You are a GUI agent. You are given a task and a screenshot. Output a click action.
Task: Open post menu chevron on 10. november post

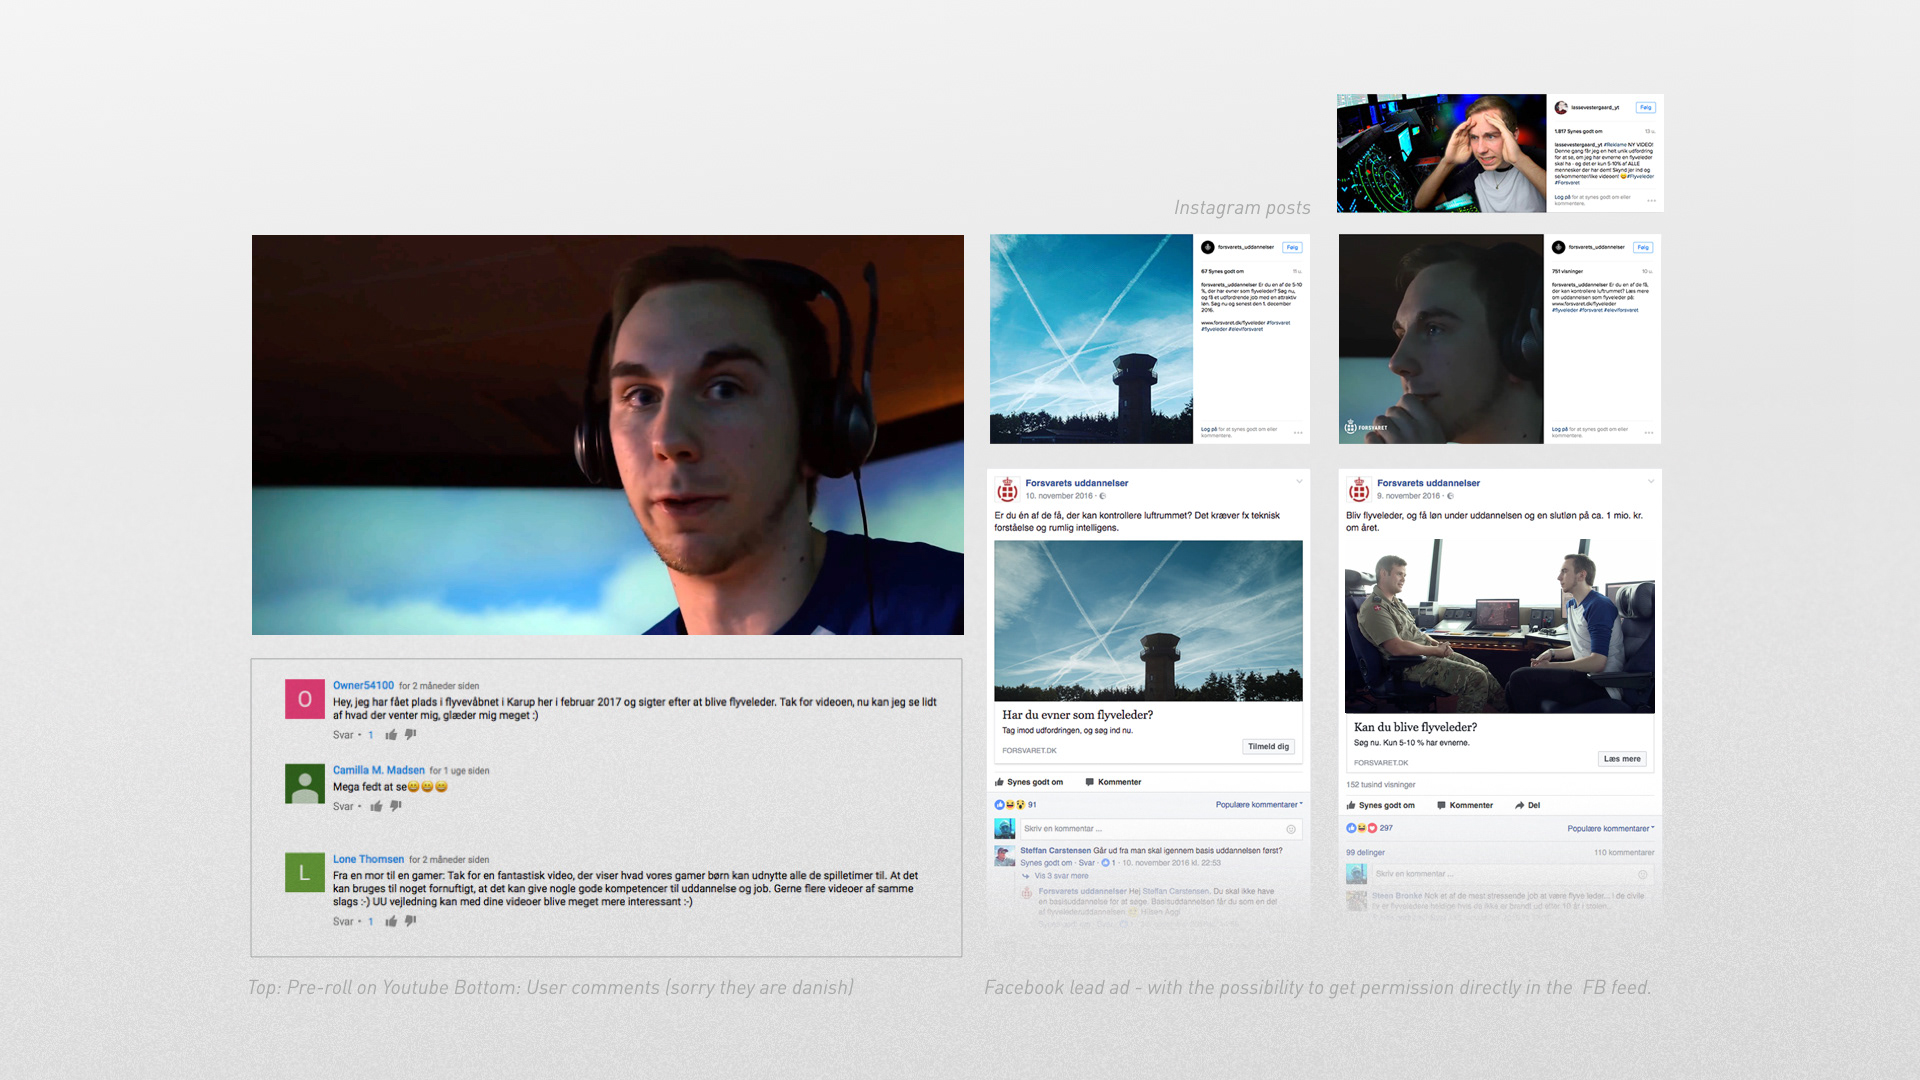point(1299,482)
